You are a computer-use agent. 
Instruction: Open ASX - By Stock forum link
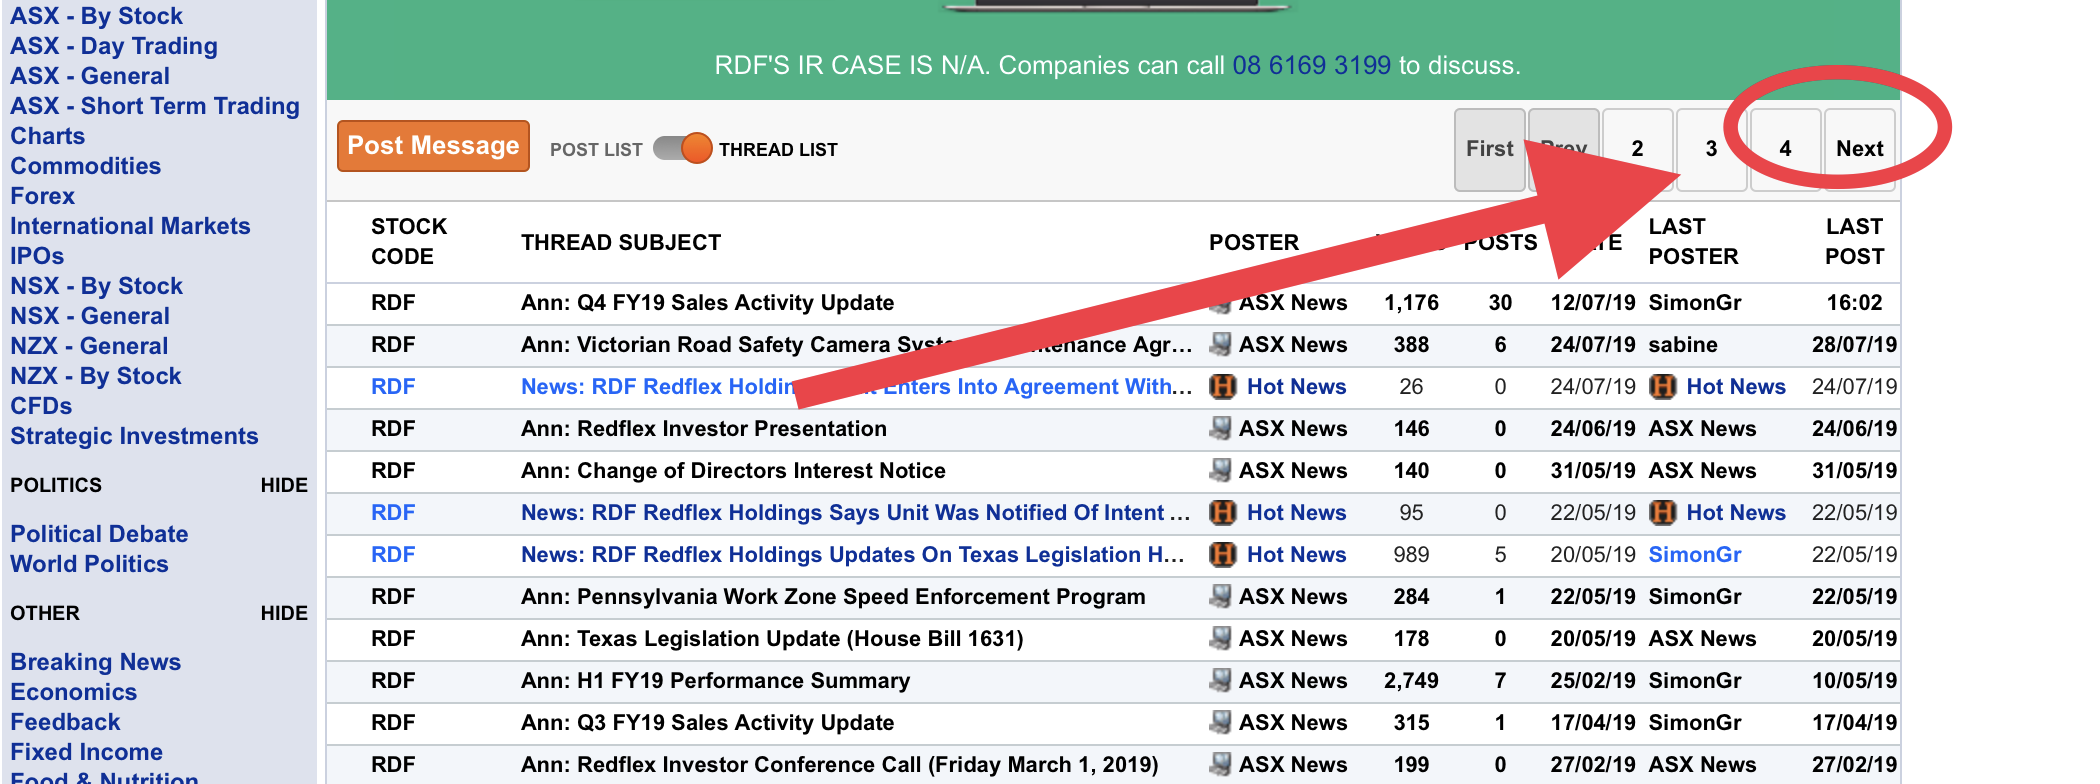[96, 16]
